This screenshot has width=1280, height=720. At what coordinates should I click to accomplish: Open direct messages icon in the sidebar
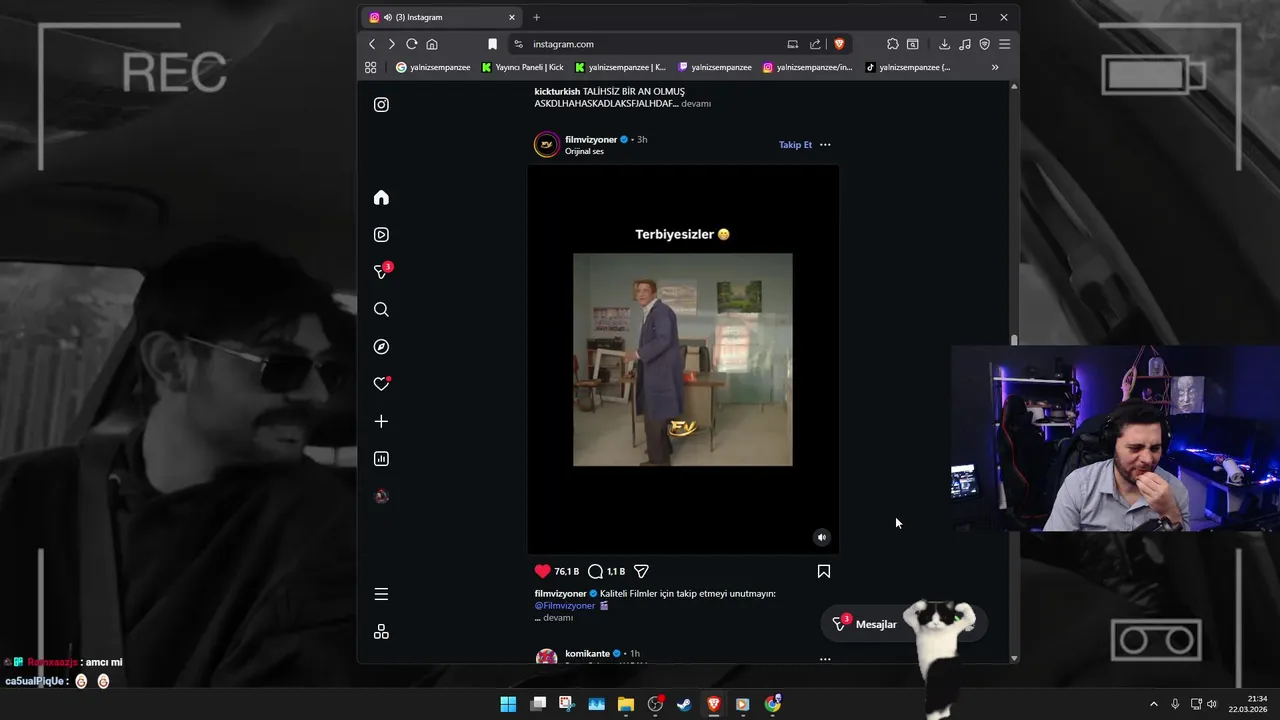pyautogui.click(x=381, y=272)
